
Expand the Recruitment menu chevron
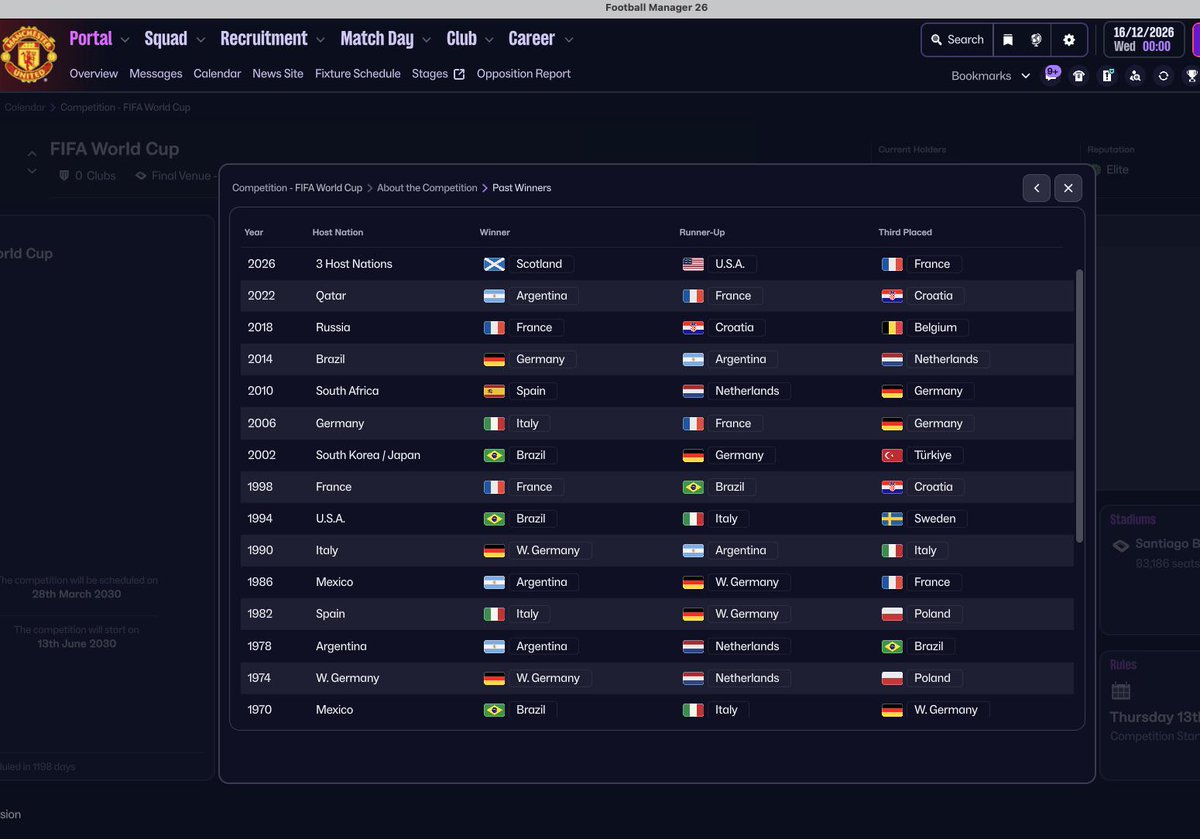pos(320,40)
